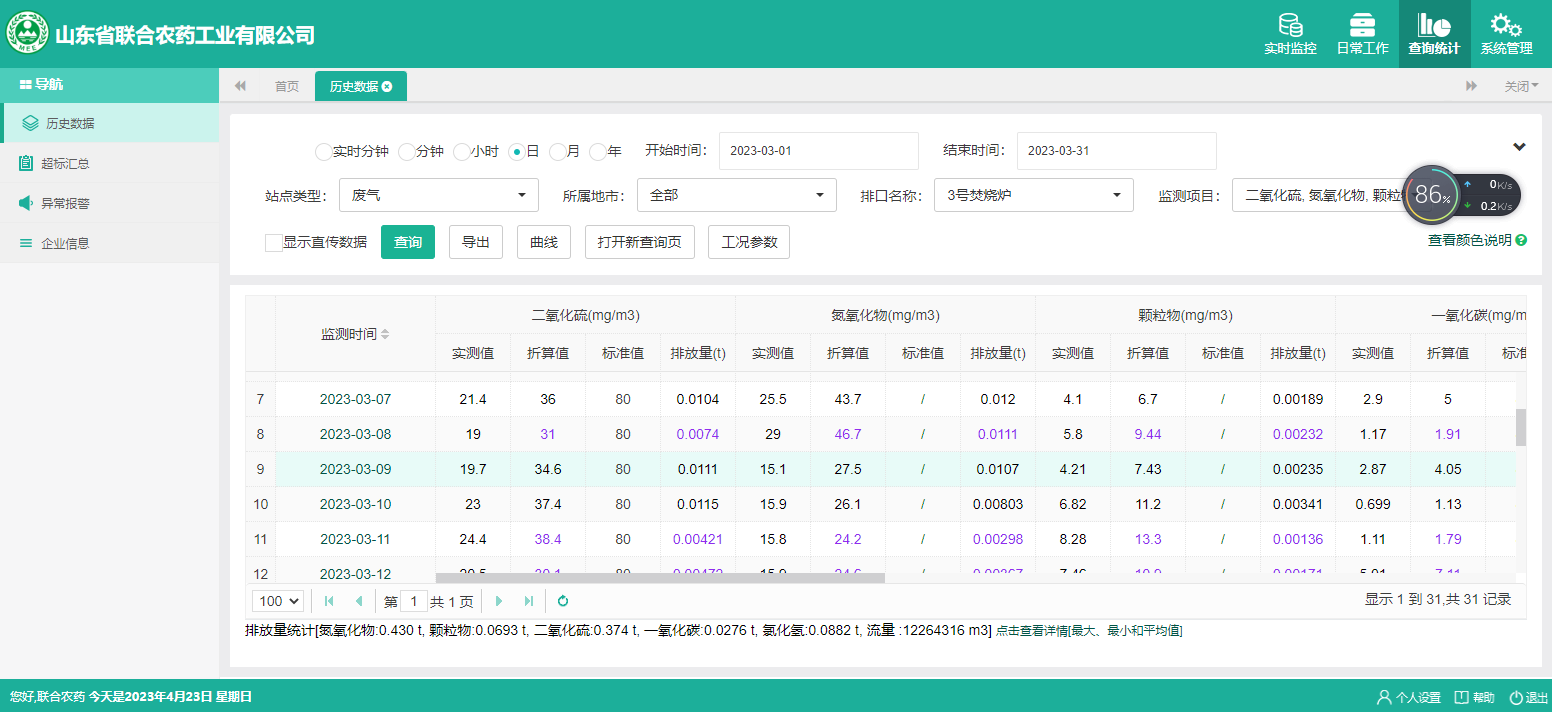Click the table's vertical scrollbar thumb

[x=1521, y=427]
